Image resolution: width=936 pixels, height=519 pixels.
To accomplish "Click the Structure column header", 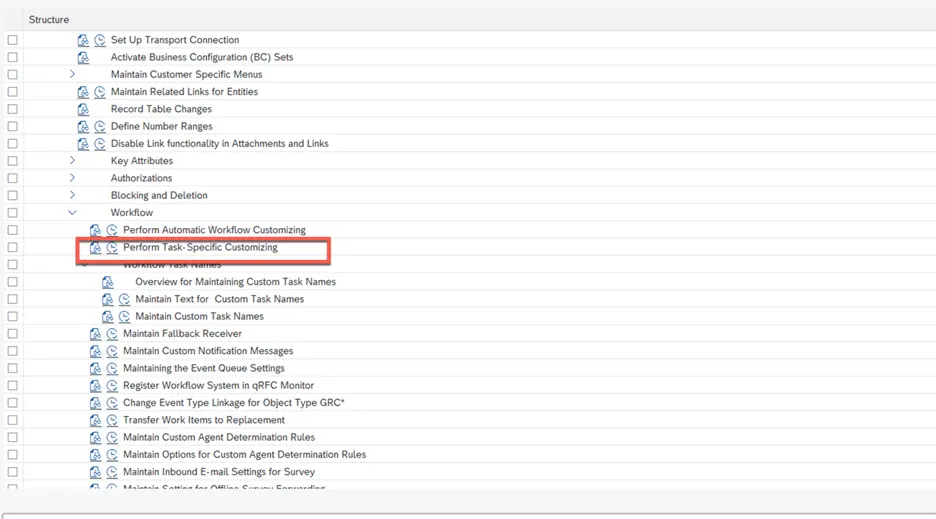I will pyautogui.click(x=49, y=20).
